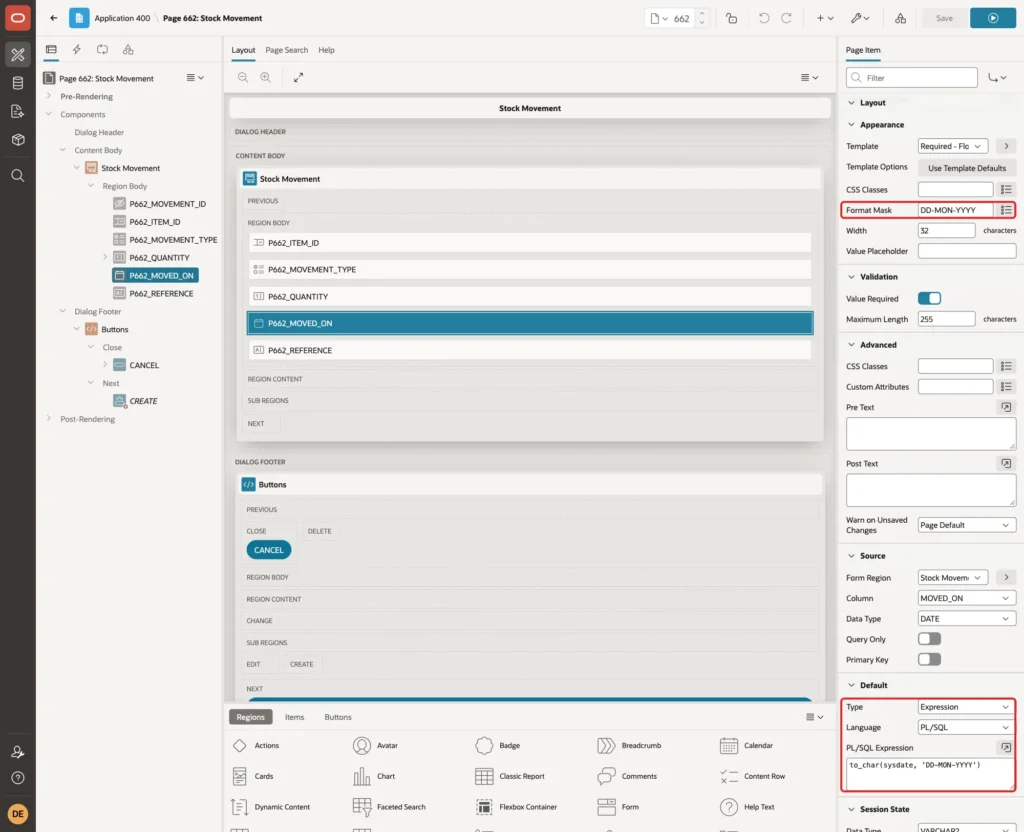Viewport: 1024px width, 832px height.
Task: Collapse the Appearance section
Action: point(851,125)
